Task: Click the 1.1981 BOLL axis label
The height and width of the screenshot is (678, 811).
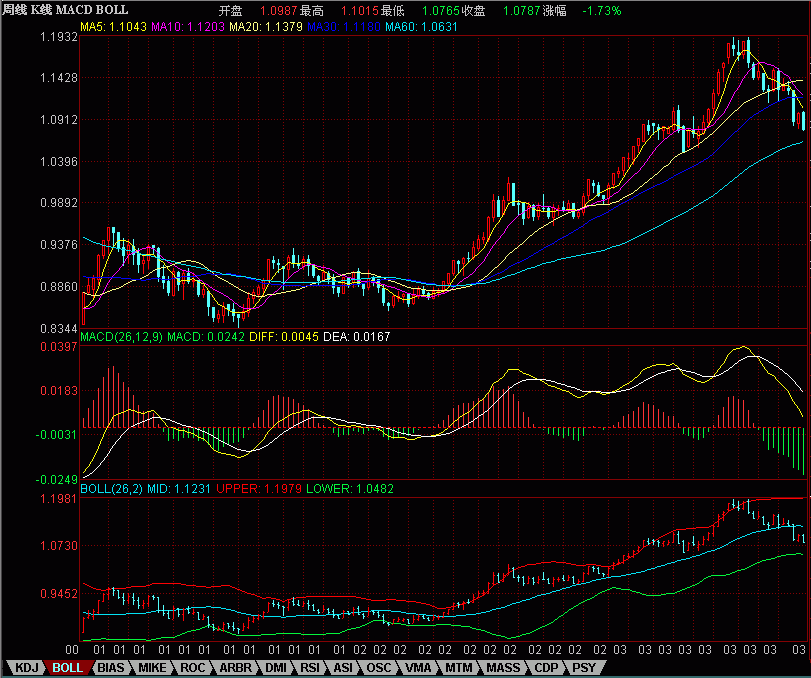Action: pos(59,499)
